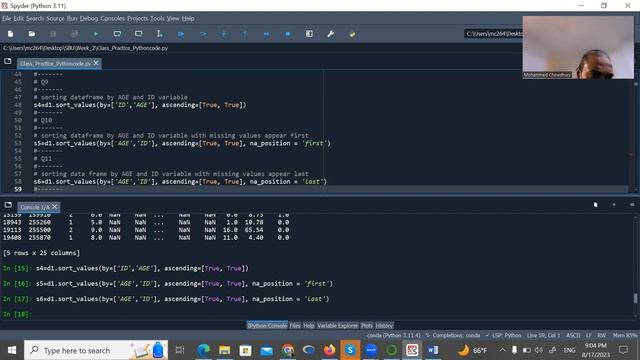Click Run cell and advance icon
This screenshot has height=360, width=640.
138,34
